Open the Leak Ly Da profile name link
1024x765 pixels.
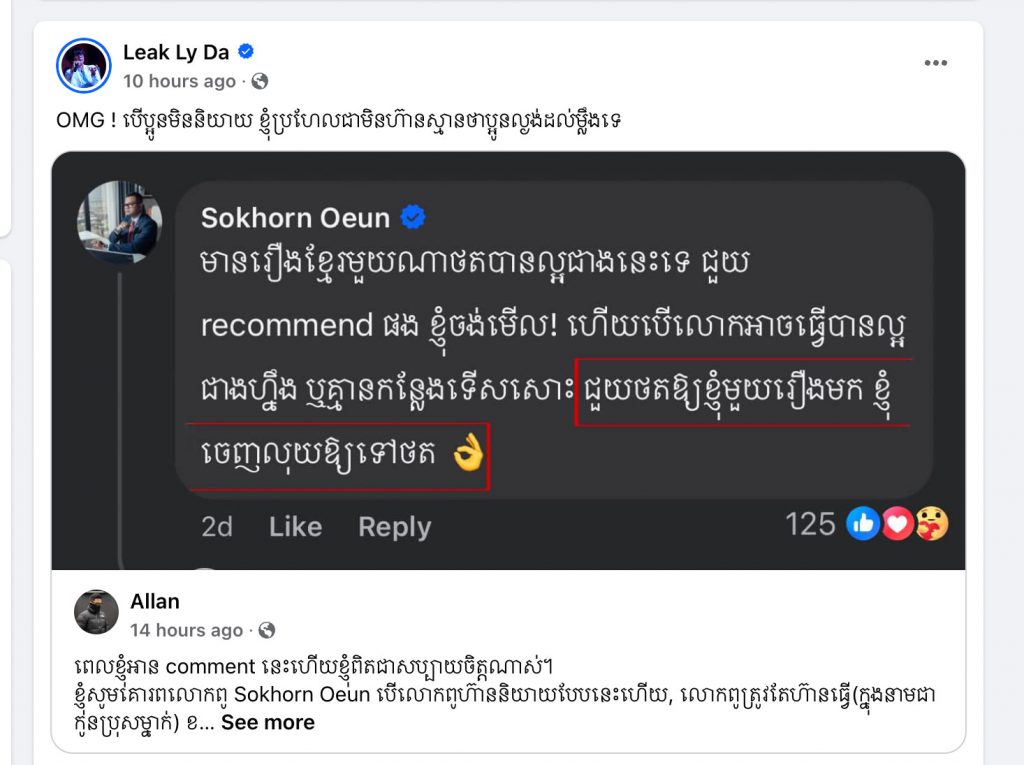176,52
